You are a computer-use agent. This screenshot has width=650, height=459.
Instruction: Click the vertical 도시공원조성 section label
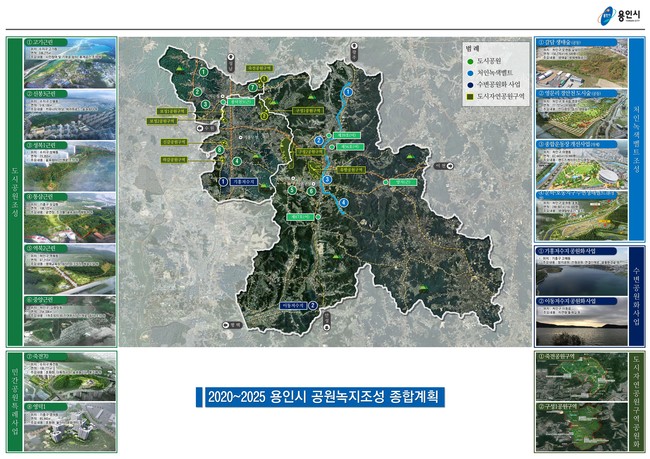[x=15, y=192]
